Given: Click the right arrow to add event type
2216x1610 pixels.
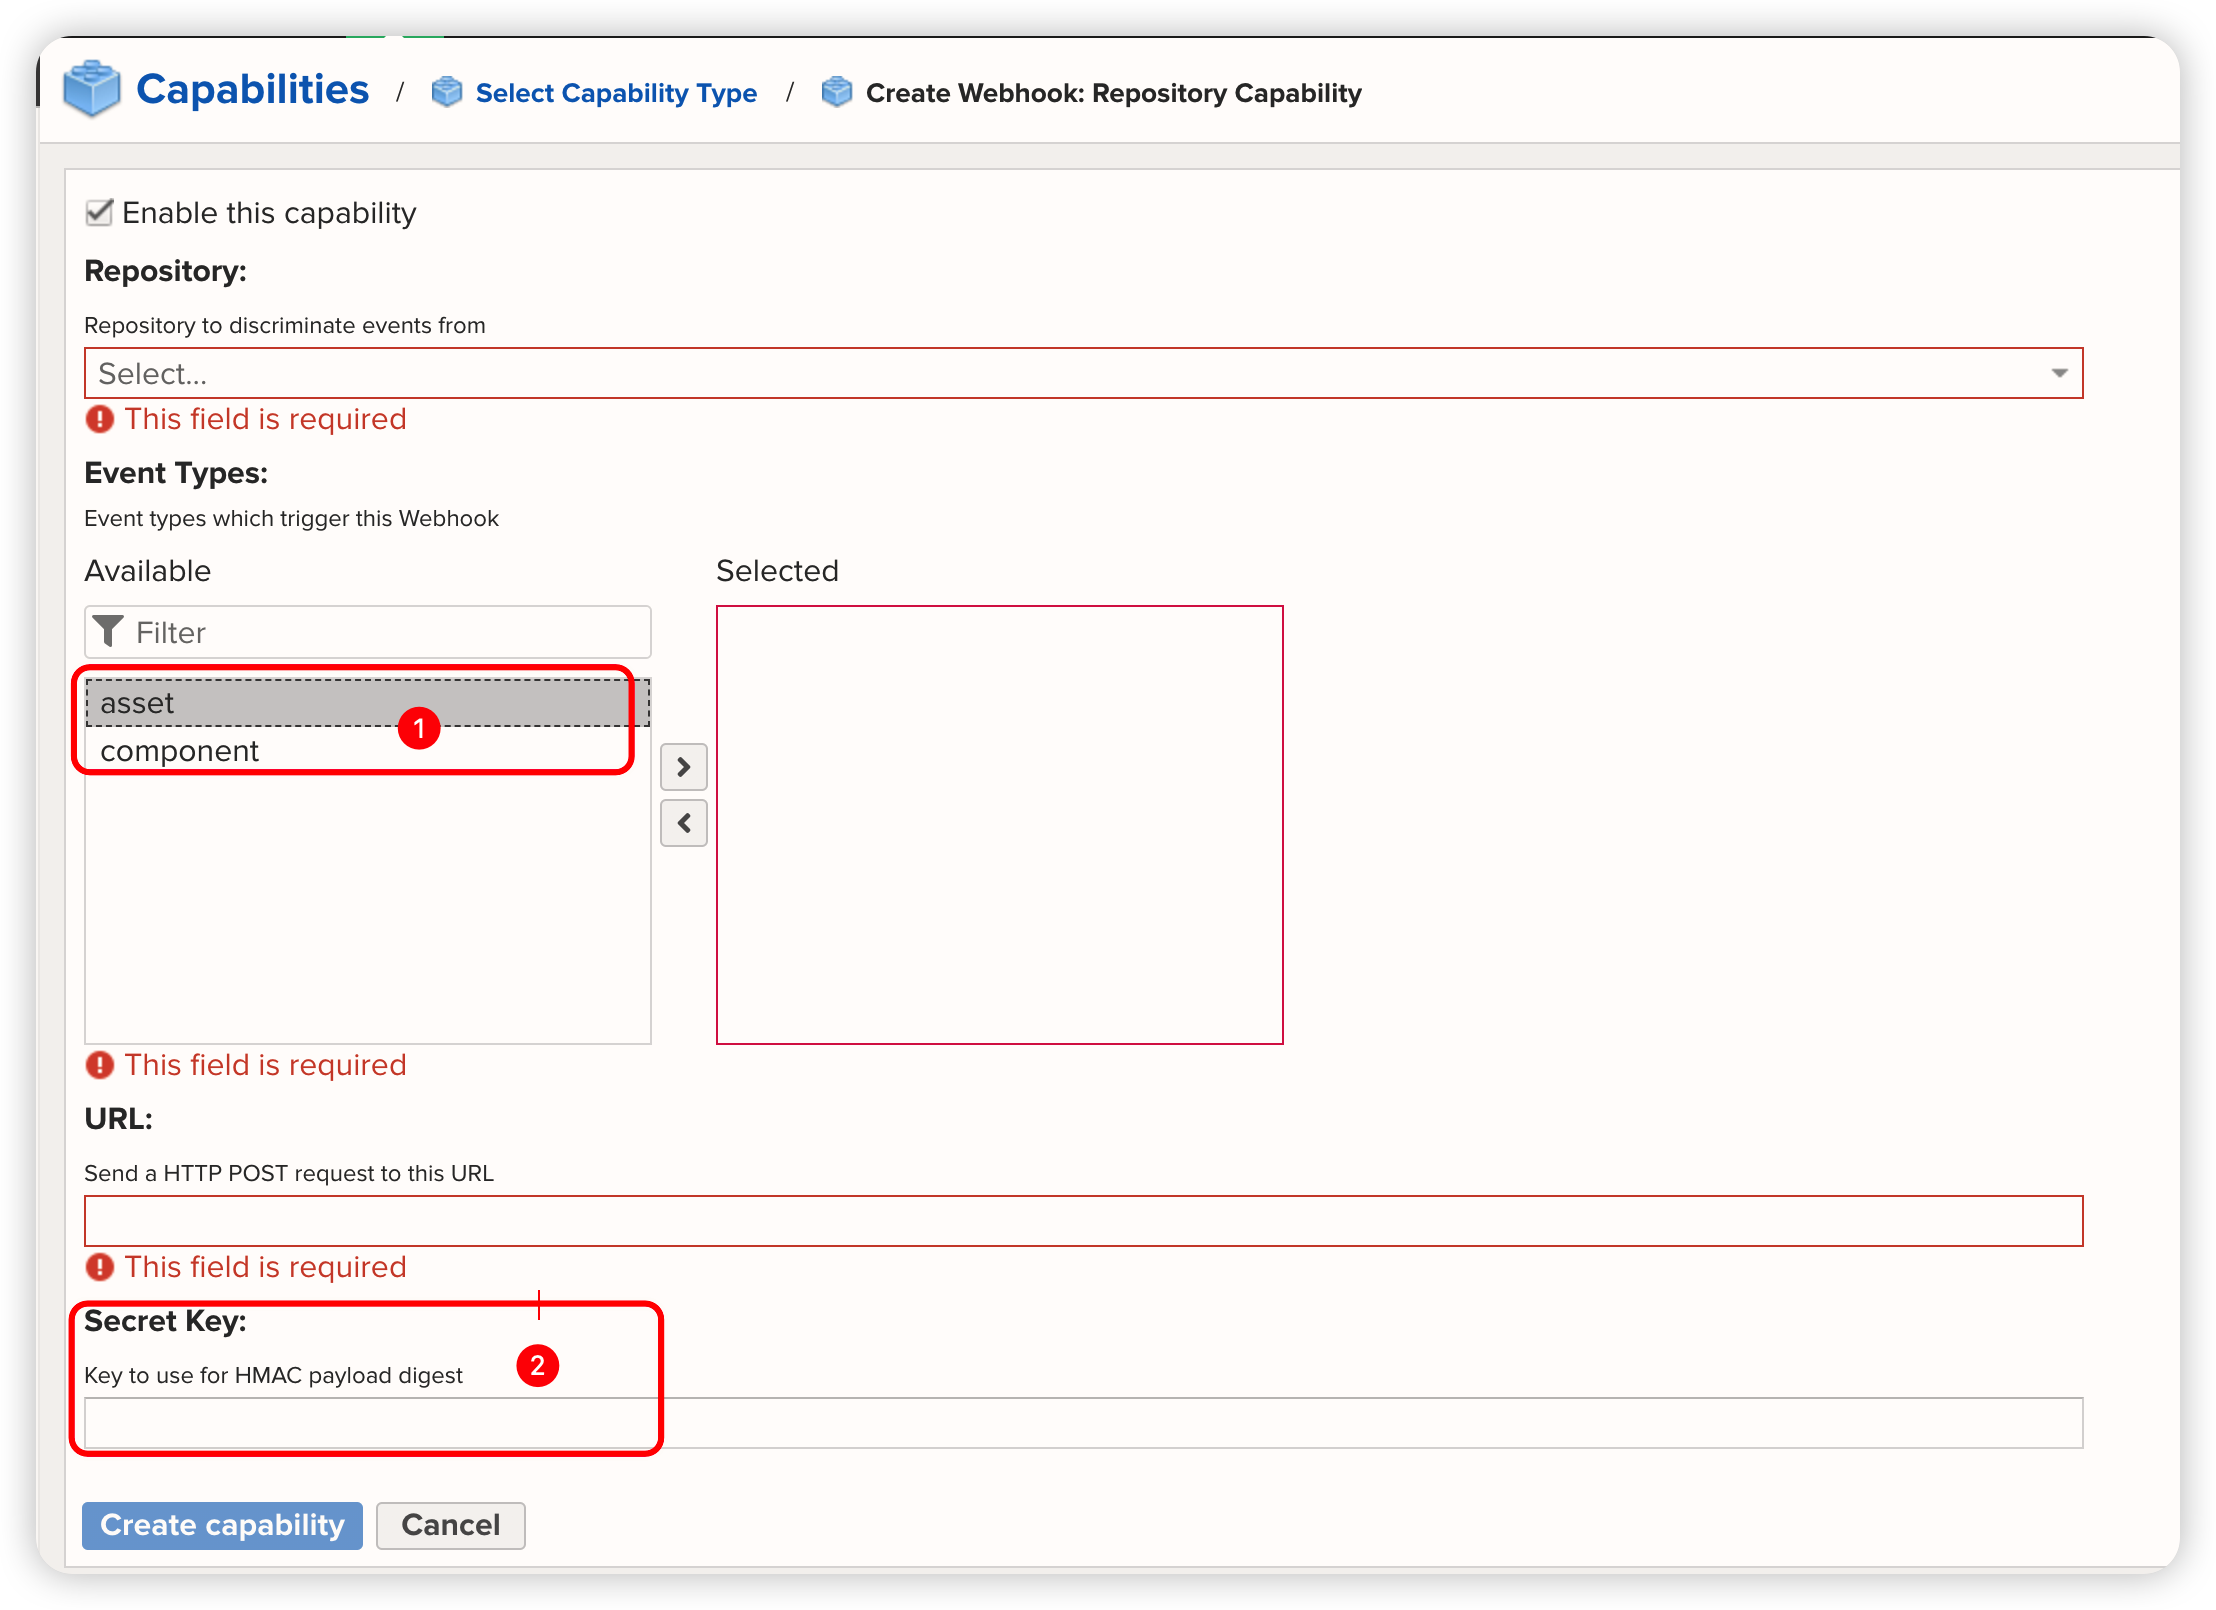Looking at the screenshot, I should [684, 767].
